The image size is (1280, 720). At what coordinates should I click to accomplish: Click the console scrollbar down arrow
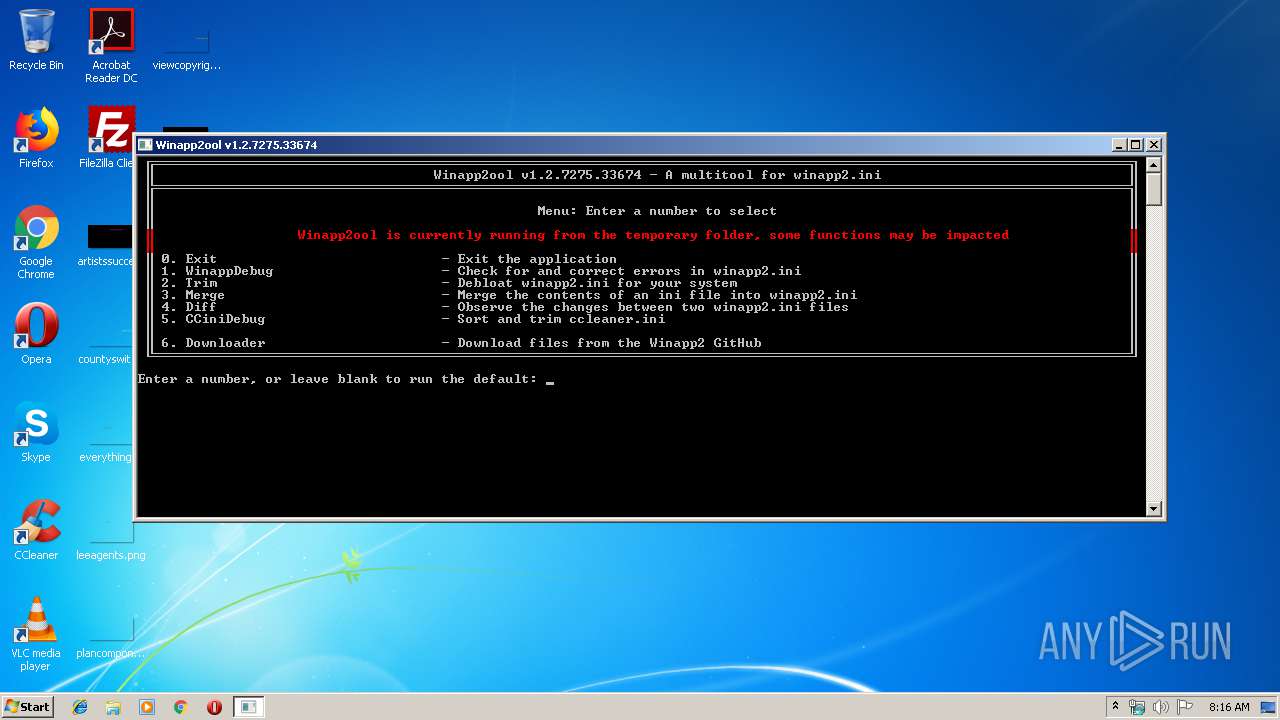(1153, 509)
